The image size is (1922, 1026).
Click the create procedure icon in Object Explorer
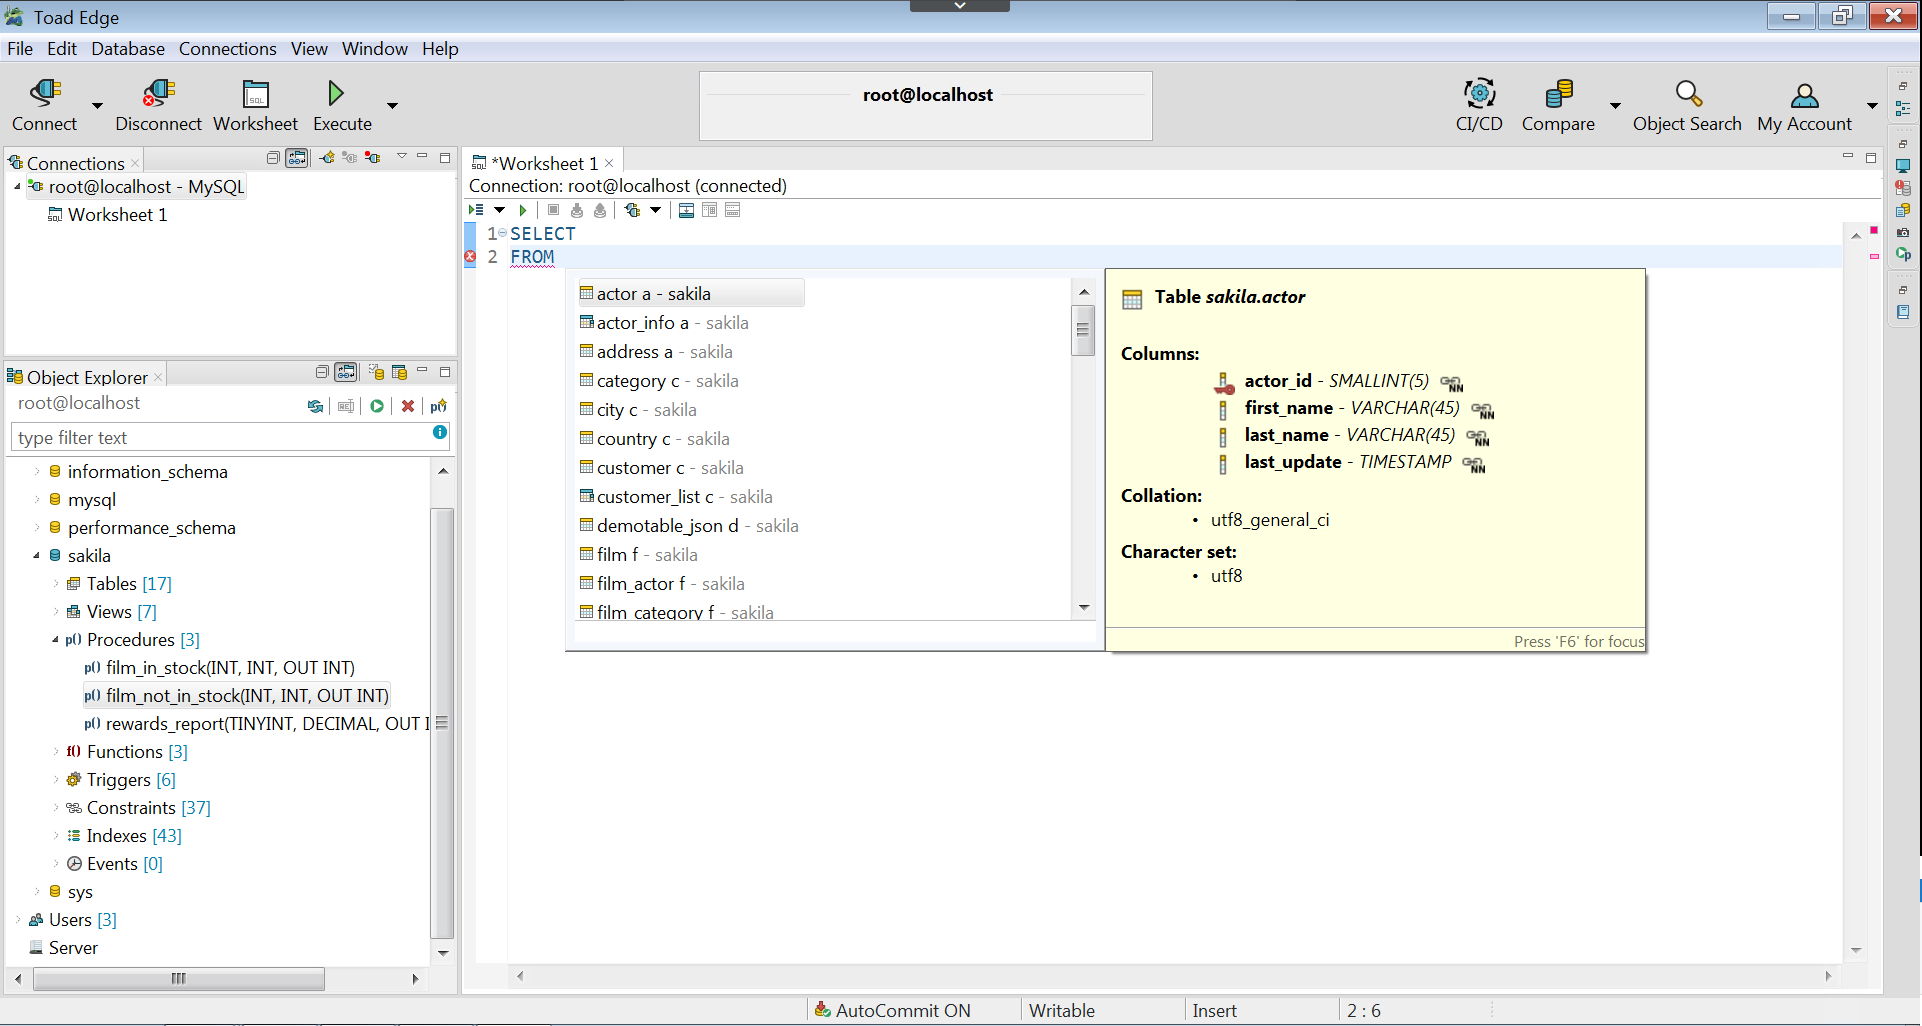point(438,406)
